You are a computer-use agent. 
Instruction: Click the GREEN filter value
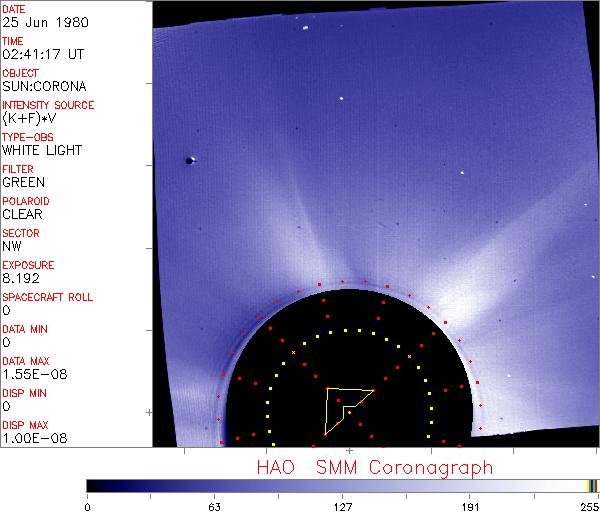tap(24, 183)
